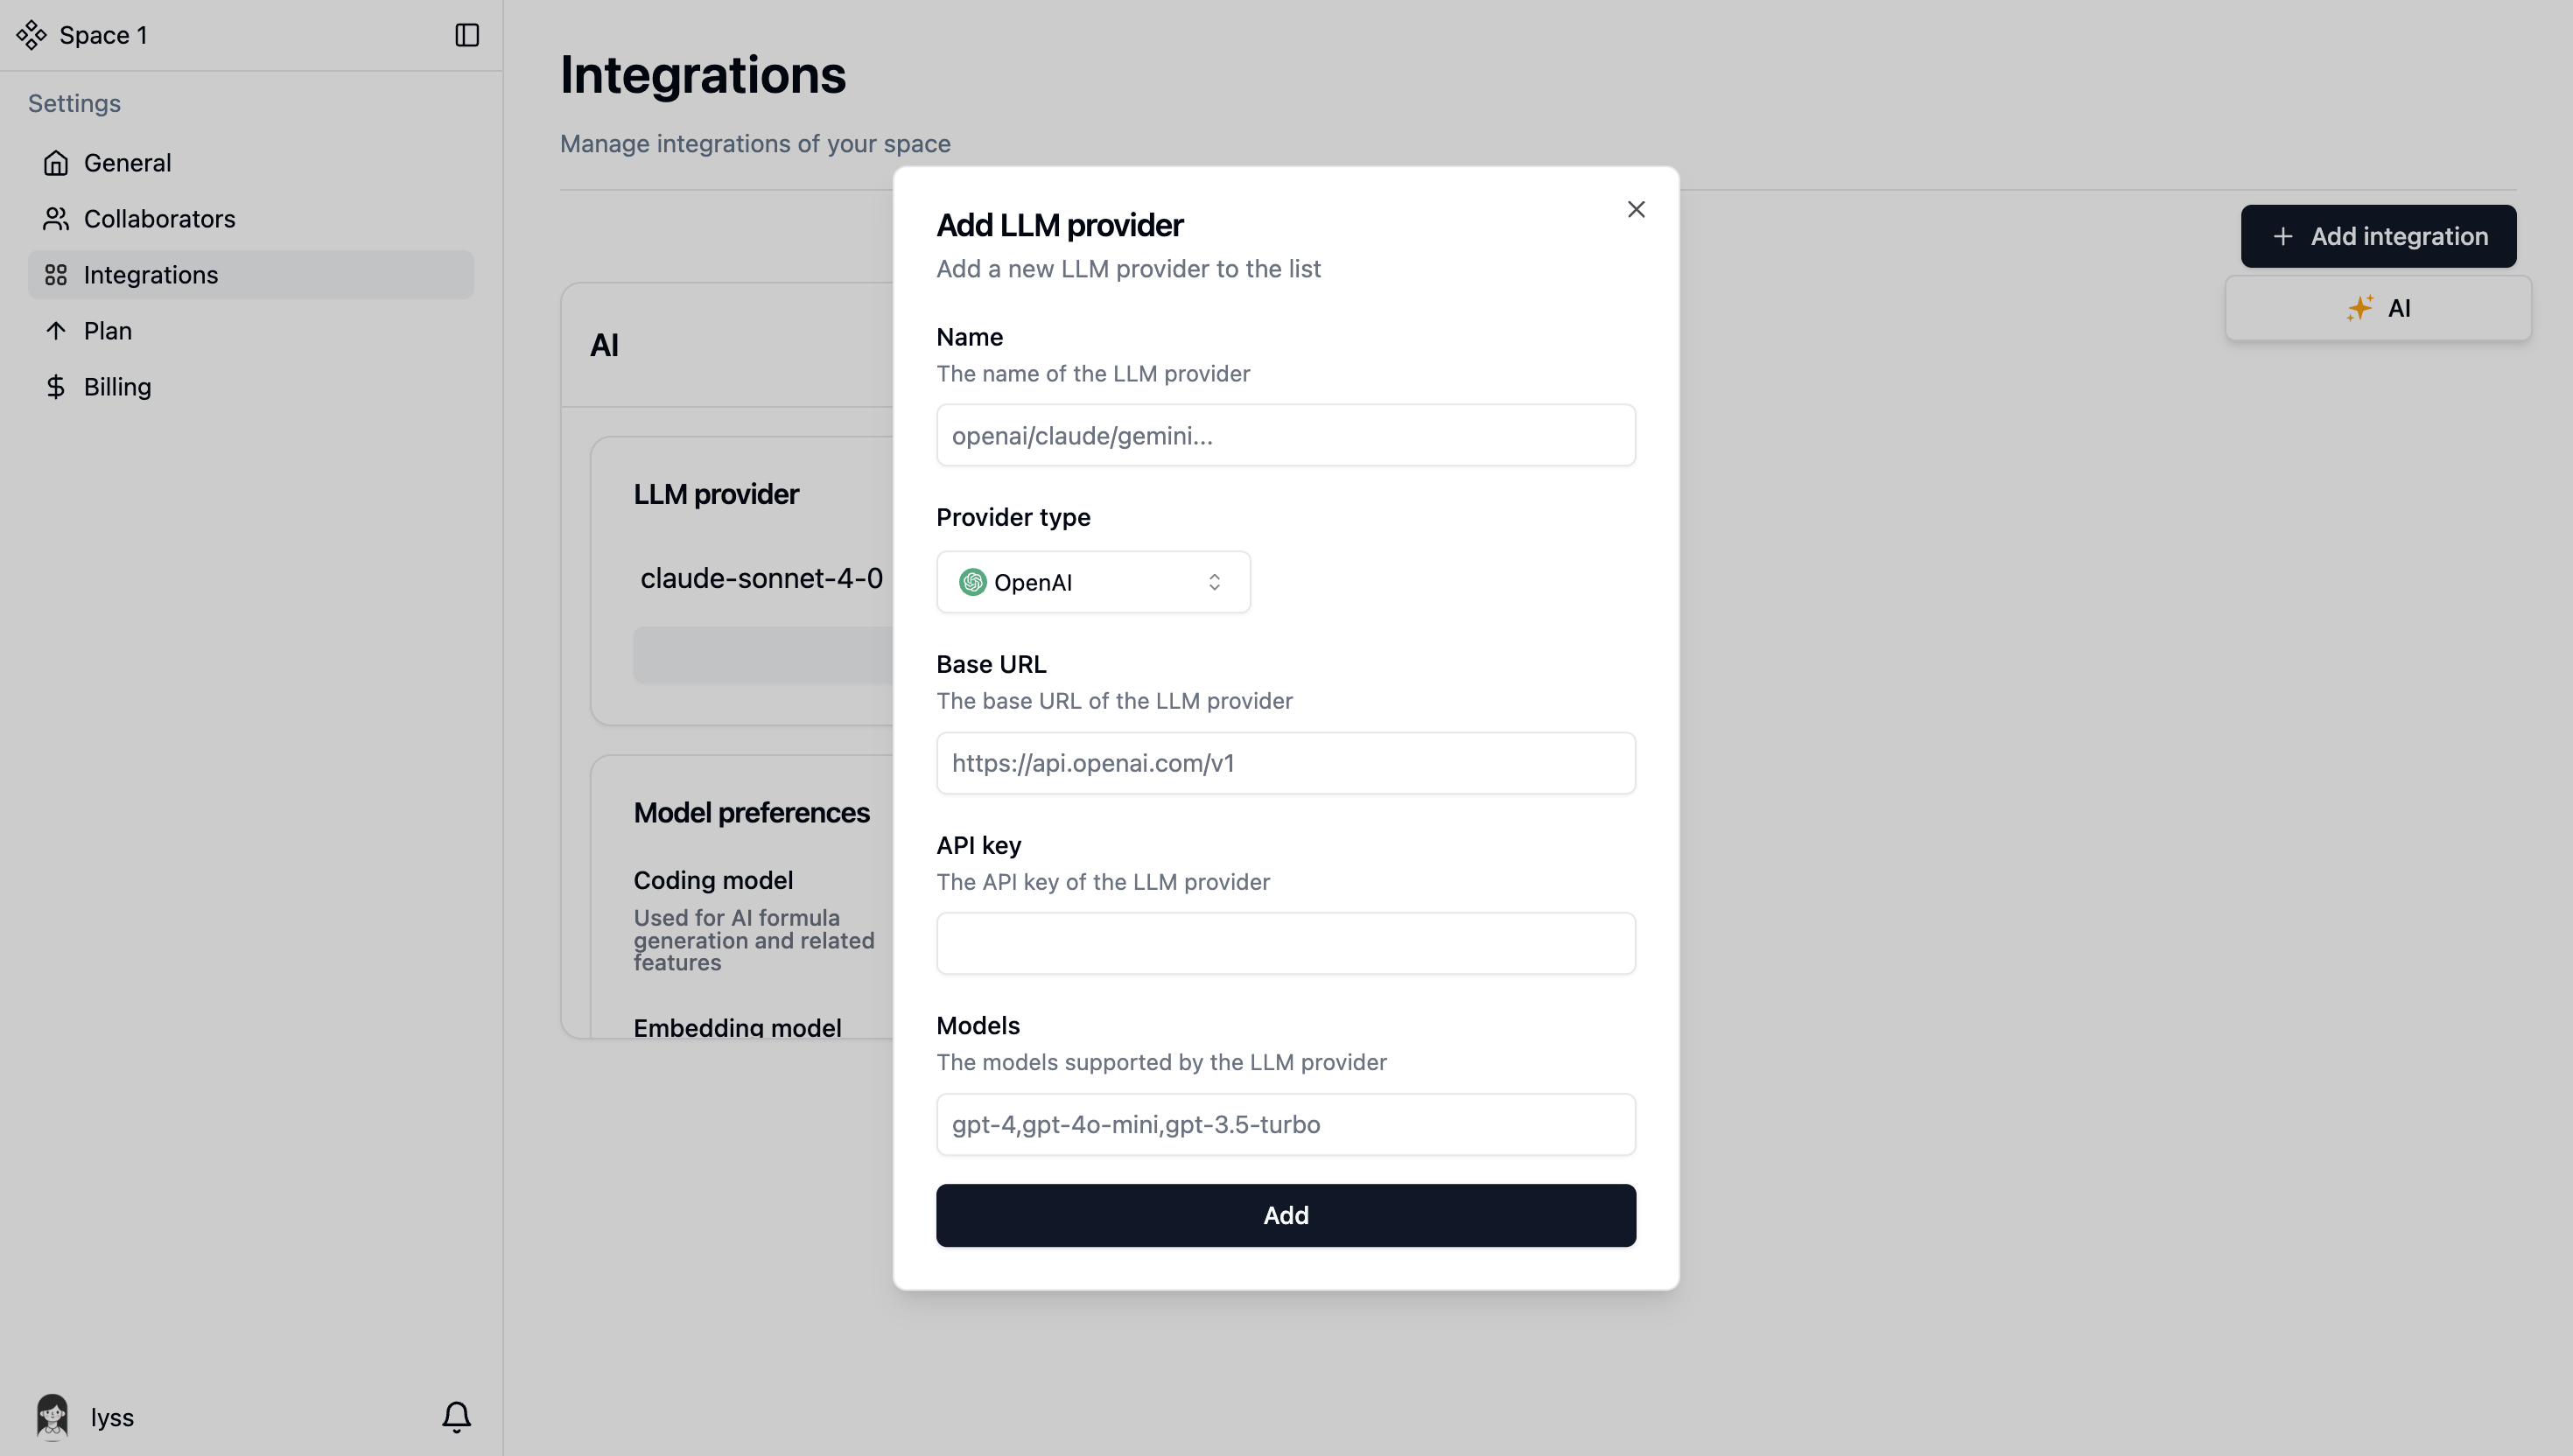
Task: Click the Models input field
Action: [x=1286, y=1124]
